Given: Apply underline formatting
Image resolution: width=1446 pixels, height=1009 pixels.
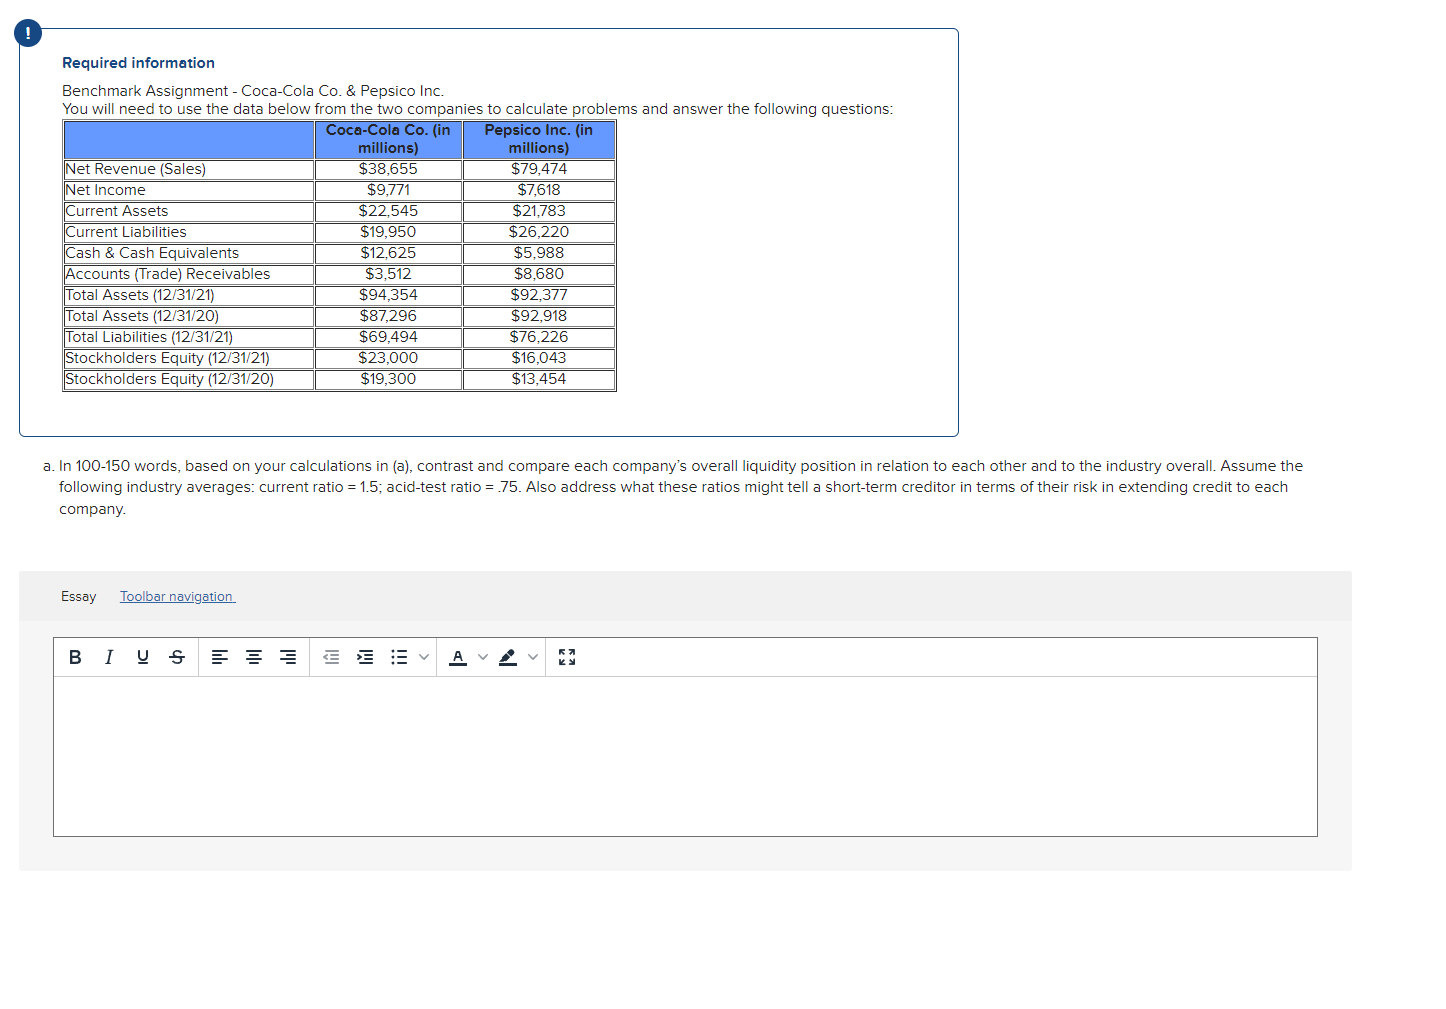Looking at the screenshot, I should click(143, 657).
